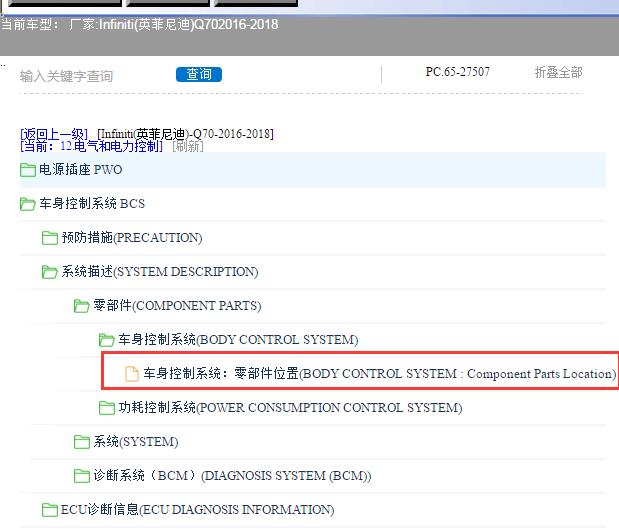619x529 pixels.
Task: Focus the 输入关键字查询 search input field
Action: (x=66, y=76)
